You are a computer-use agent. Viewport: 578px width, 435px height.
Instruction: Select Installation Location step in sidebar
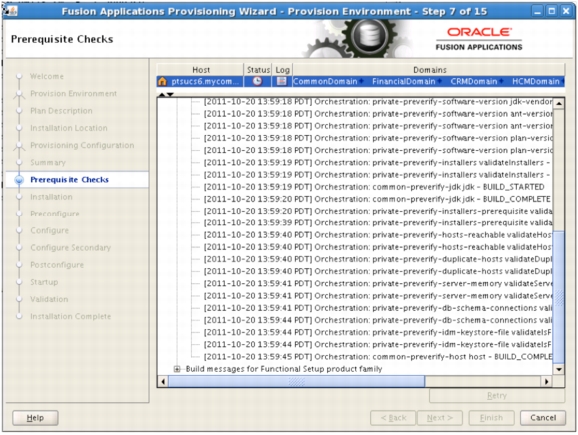(x=69, y=128)
